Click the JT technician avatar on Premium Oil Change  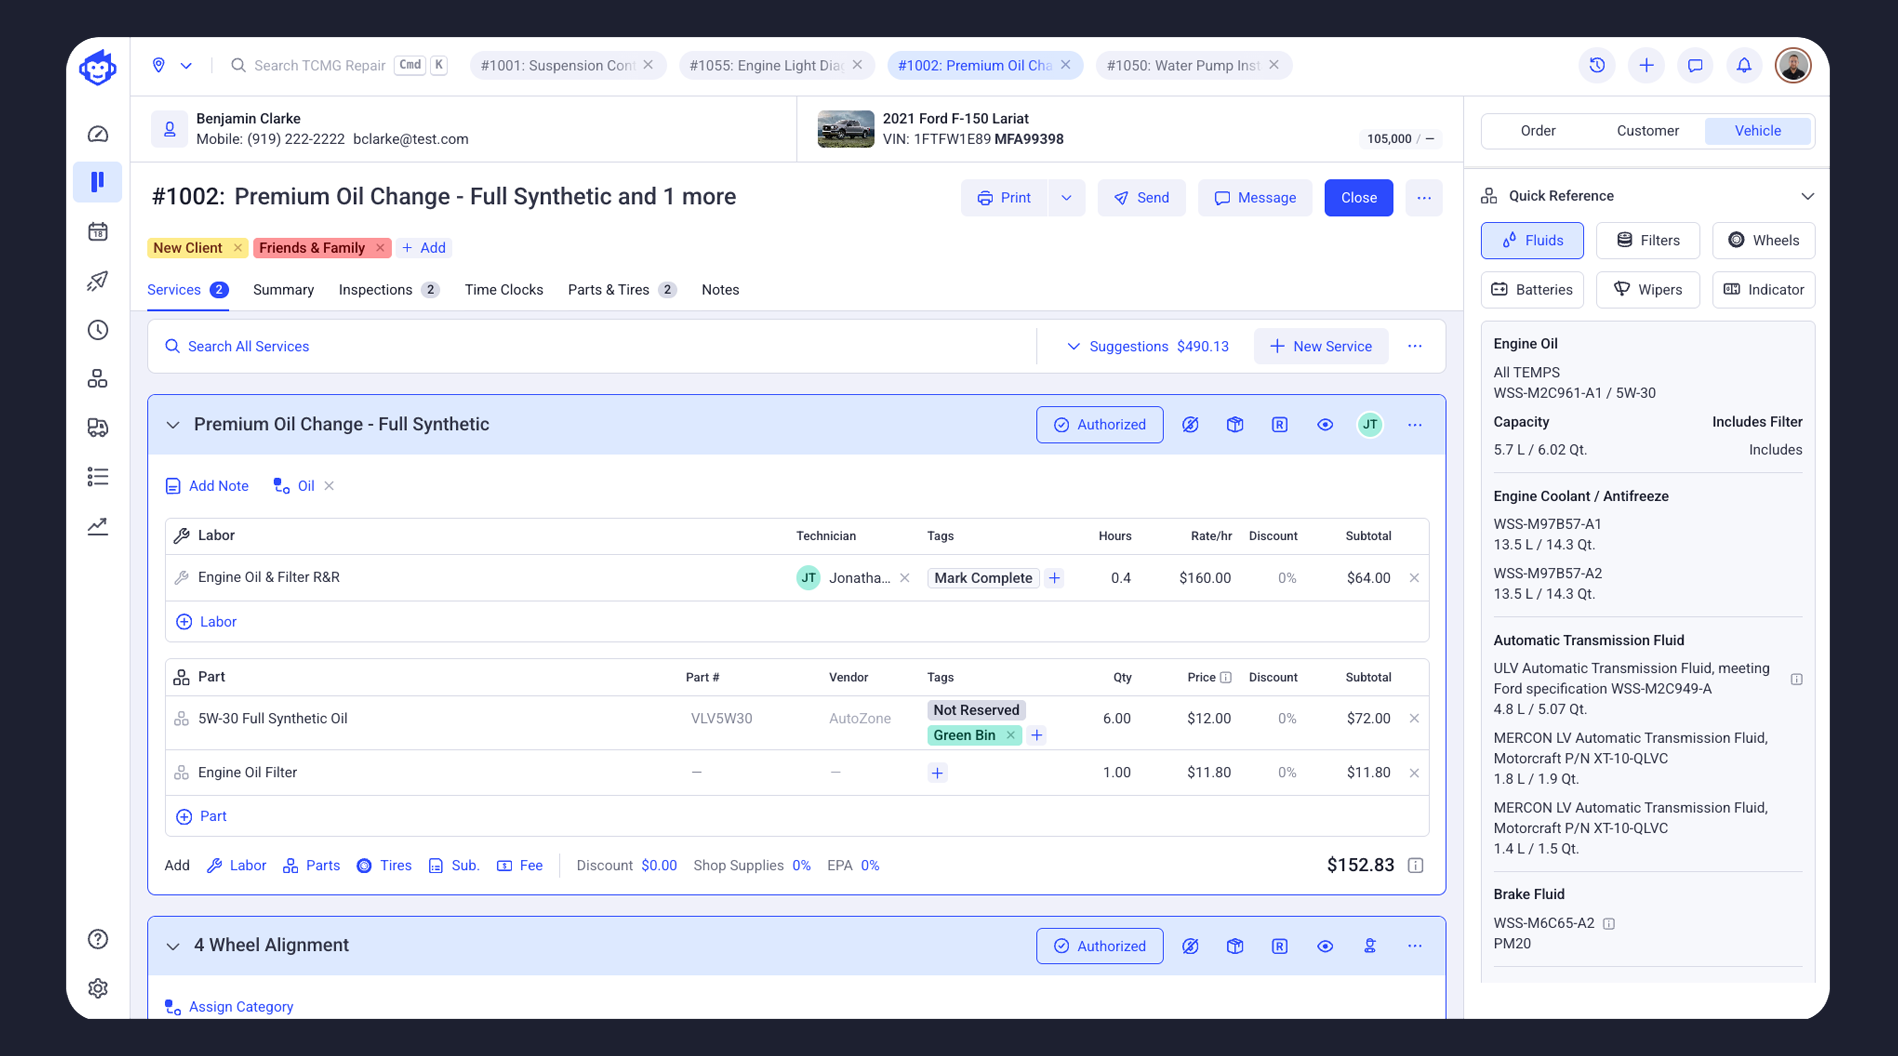pyautogui.click(x=1370, y=425)
